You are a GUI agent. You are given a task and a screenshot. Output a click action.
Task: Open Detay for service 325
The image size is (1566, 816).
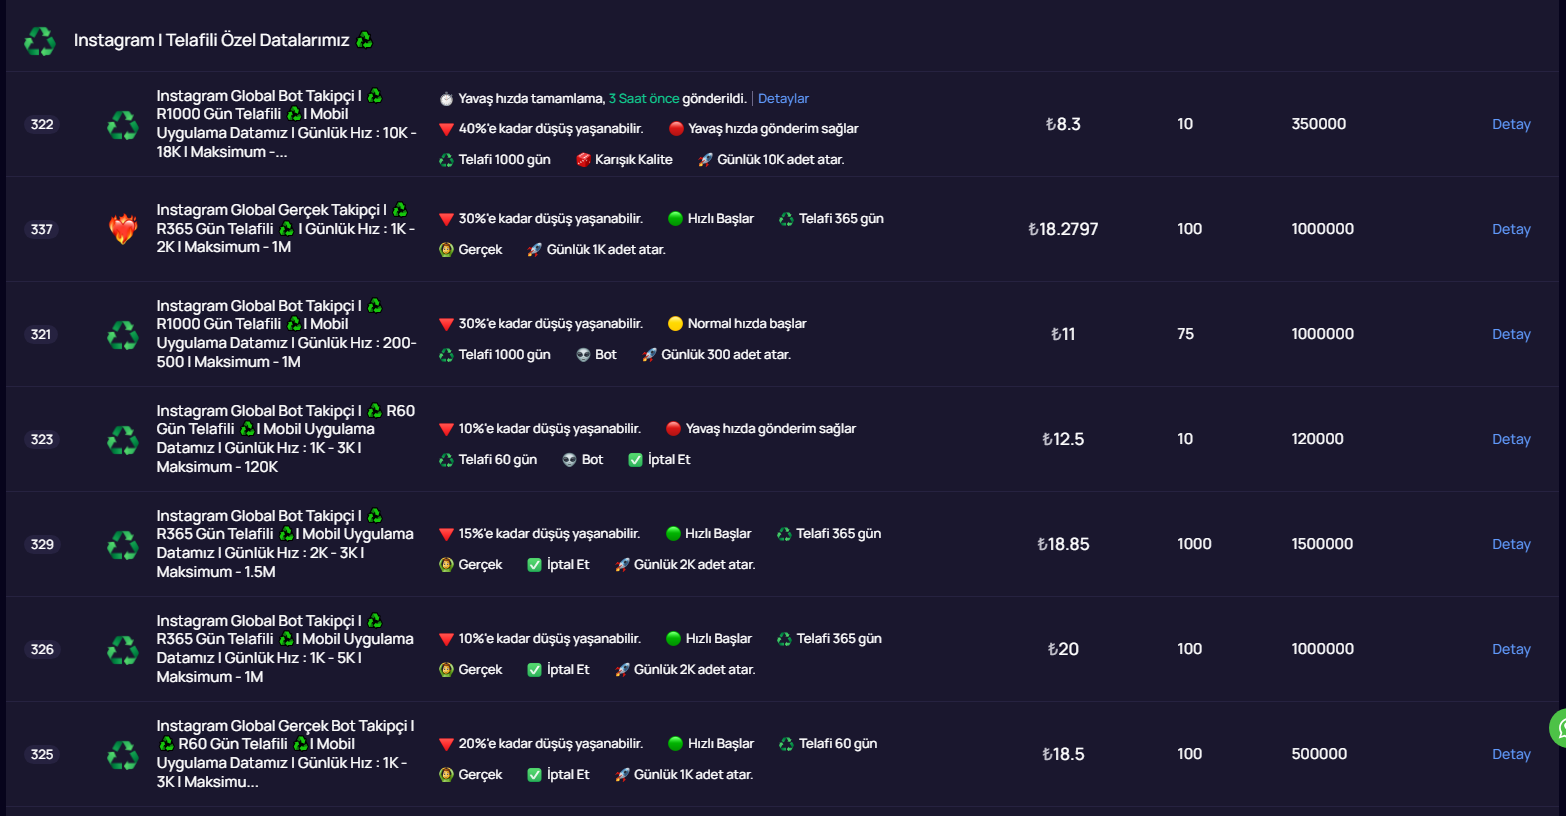(1511, 754)
